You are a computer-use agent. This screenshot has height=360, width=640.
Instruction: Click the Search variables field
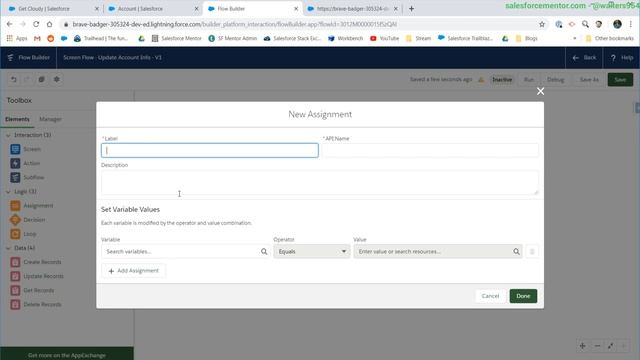click(x=185, y=251)
